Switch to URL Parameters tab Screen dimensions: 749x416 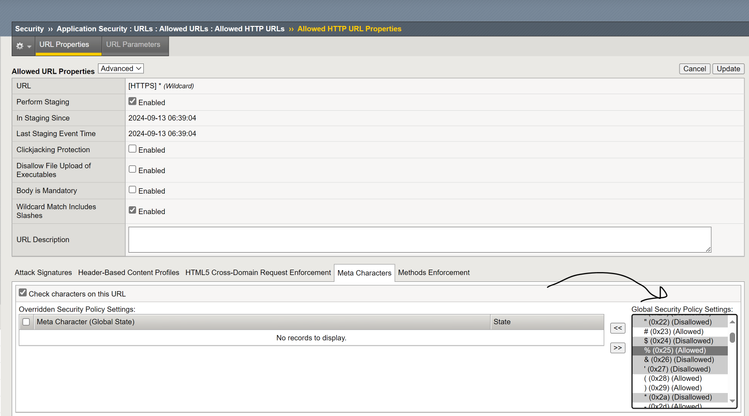click(133, 44)
